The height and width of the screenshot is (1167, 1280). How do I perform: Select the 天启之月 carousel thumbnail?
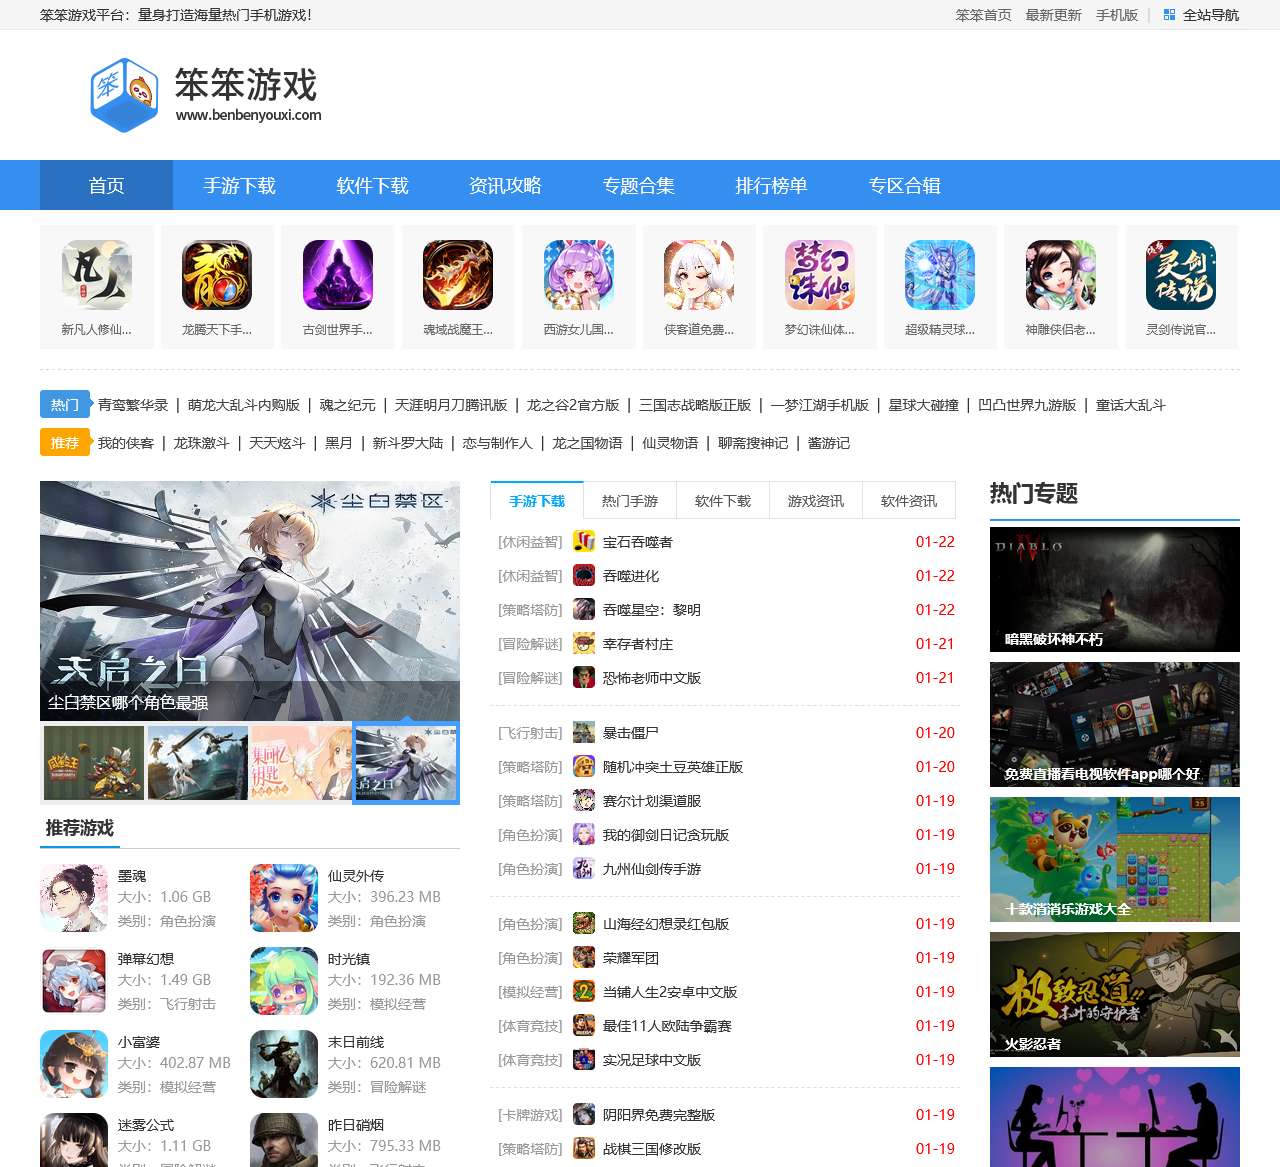(406, 763)
